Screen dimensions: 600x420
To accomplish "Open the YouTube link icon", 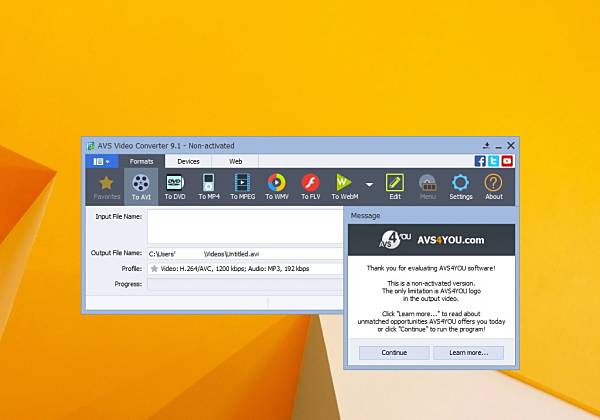I will click(x=507, y=161).
